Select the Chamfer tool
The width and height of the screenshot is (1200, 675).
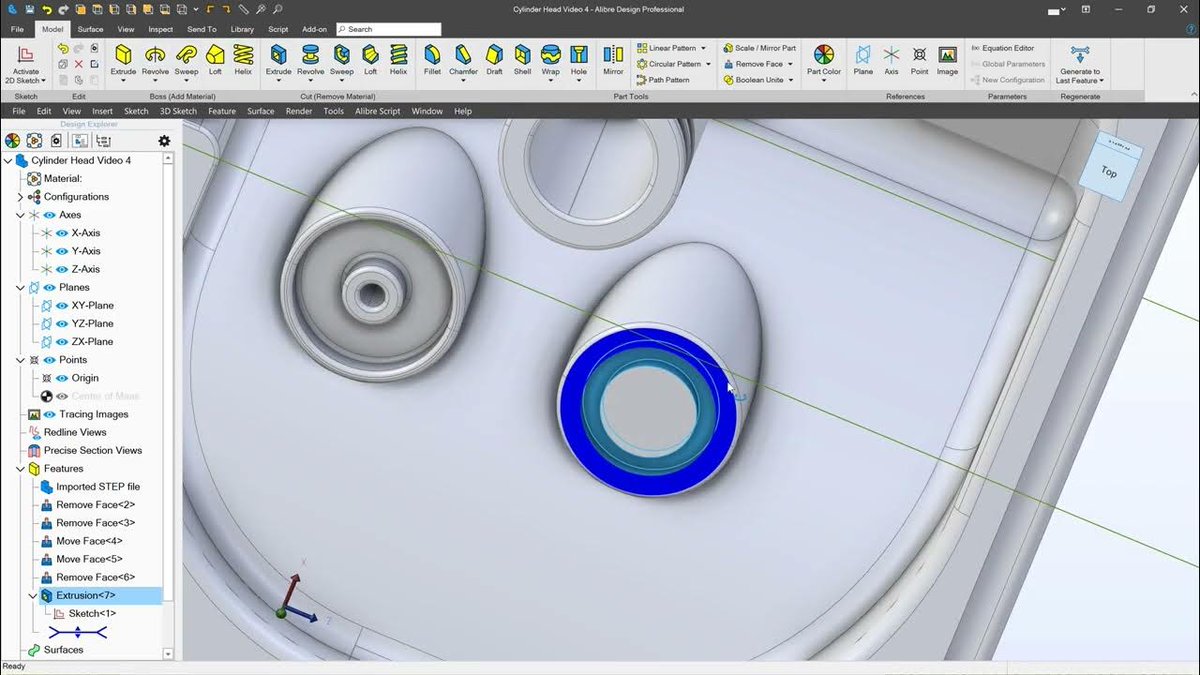[463, 60]
